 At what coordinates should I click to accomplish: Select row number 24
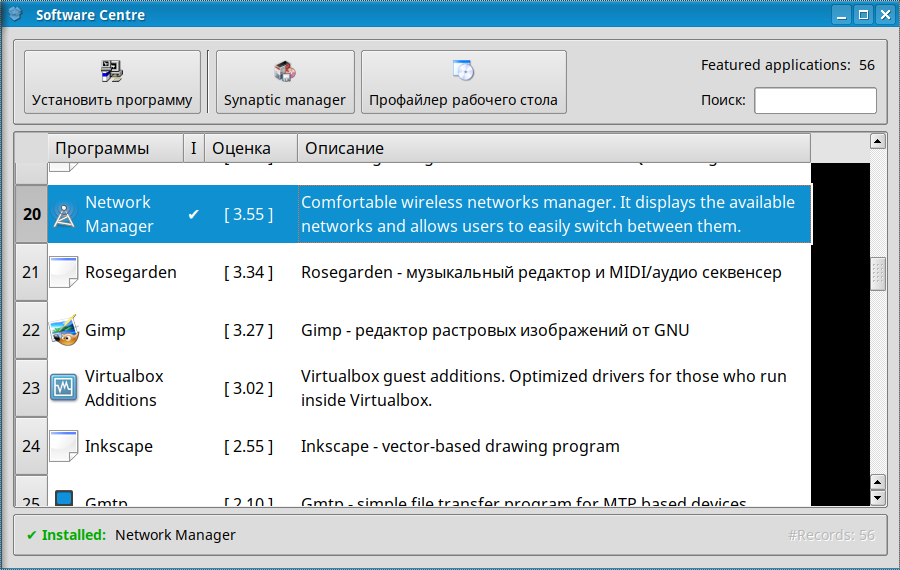coord(32,446)
